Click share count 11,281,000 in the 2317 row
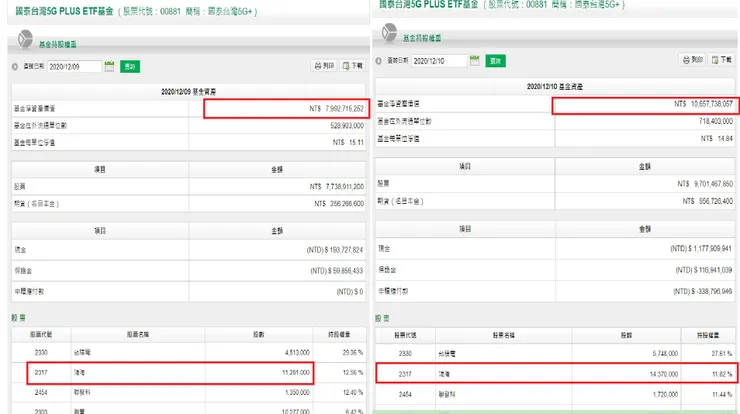This screenshot has width=740, height=414. click(x=296, y=372)
